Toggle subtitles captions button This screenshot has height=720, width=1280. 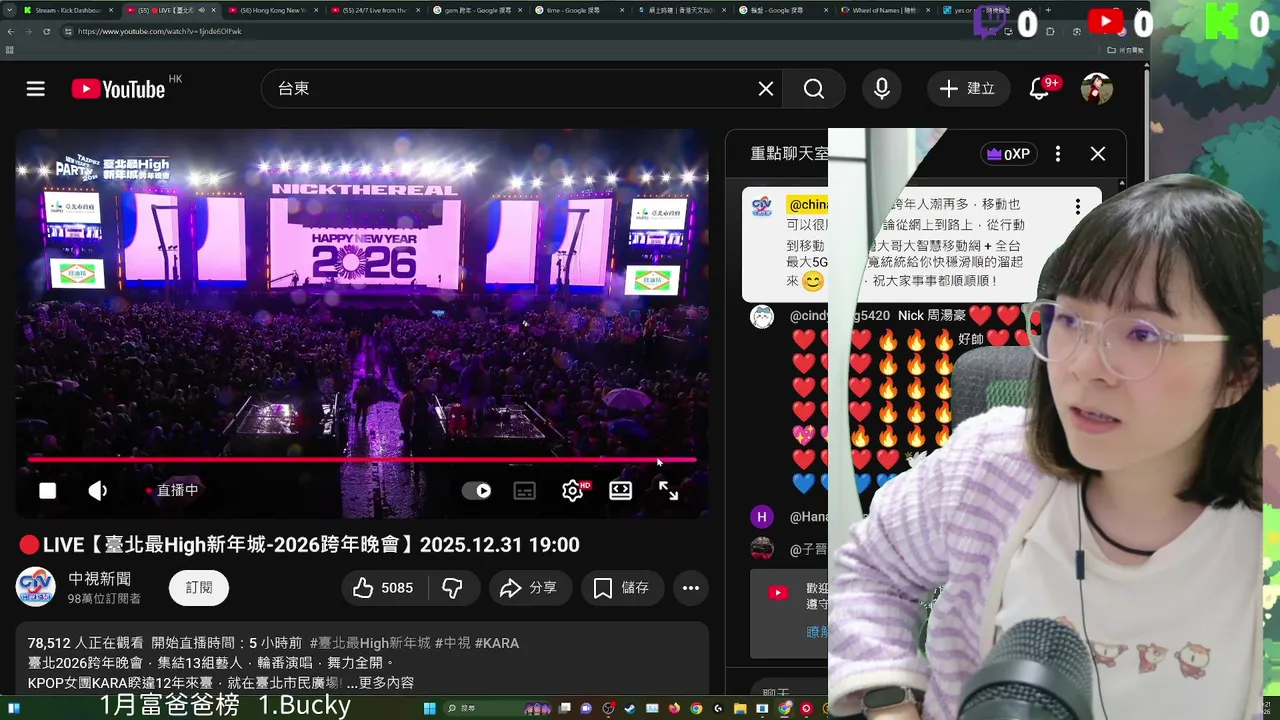525,490
